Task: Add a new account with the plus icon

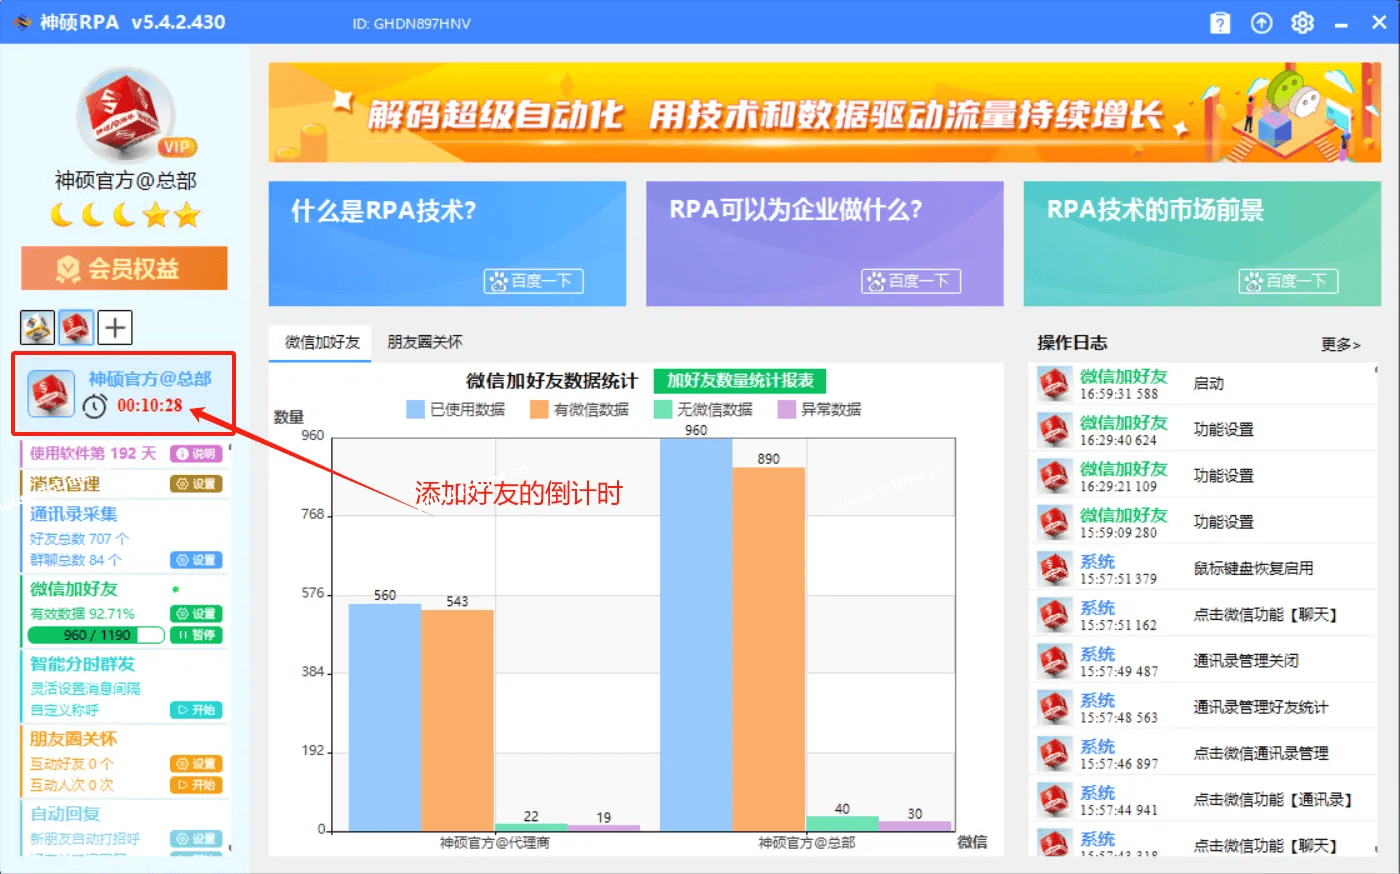Action: click(115, 327)
